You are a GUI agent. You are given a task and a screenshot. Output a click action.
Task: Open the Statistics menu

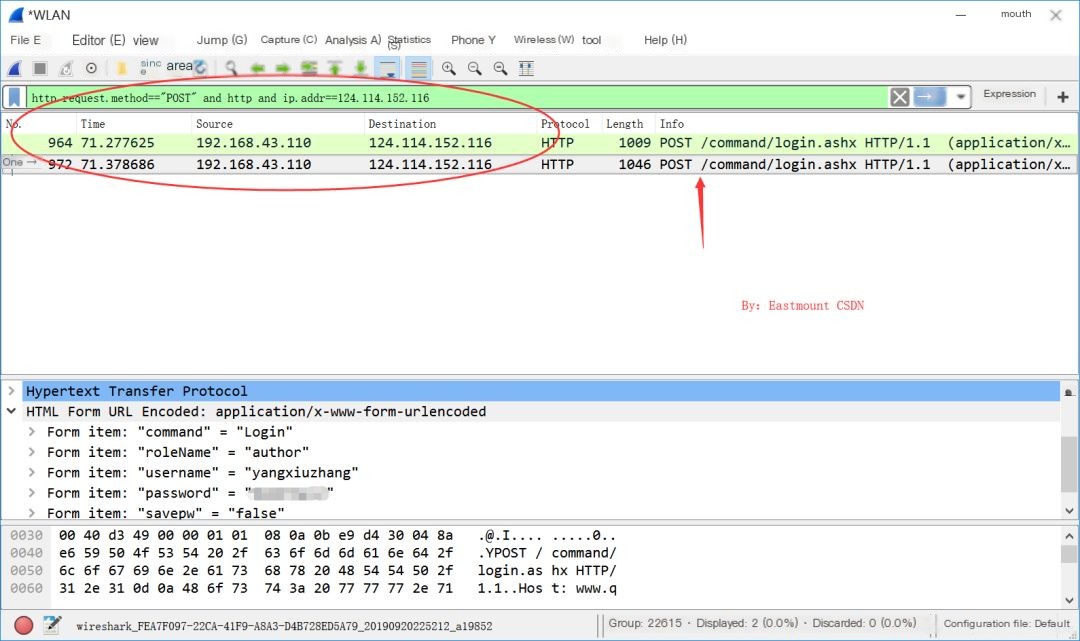[x=408, y=40]
